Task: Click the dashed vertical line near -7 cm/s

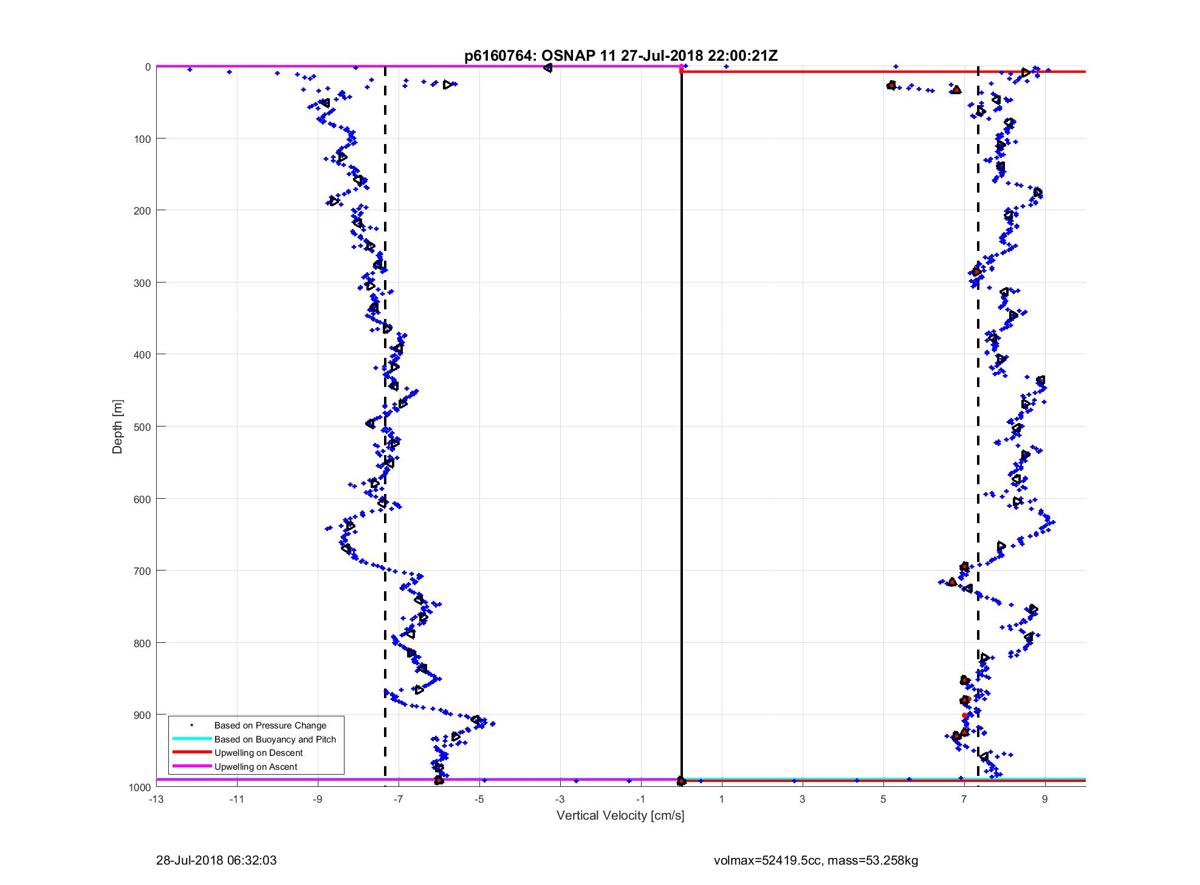Action: 385,425
